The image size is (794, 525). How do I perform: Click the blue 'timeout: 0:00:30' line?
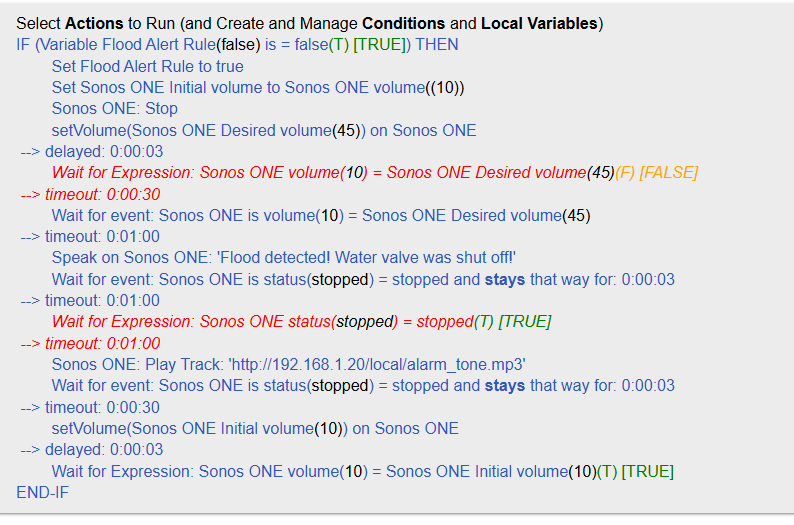90,407
